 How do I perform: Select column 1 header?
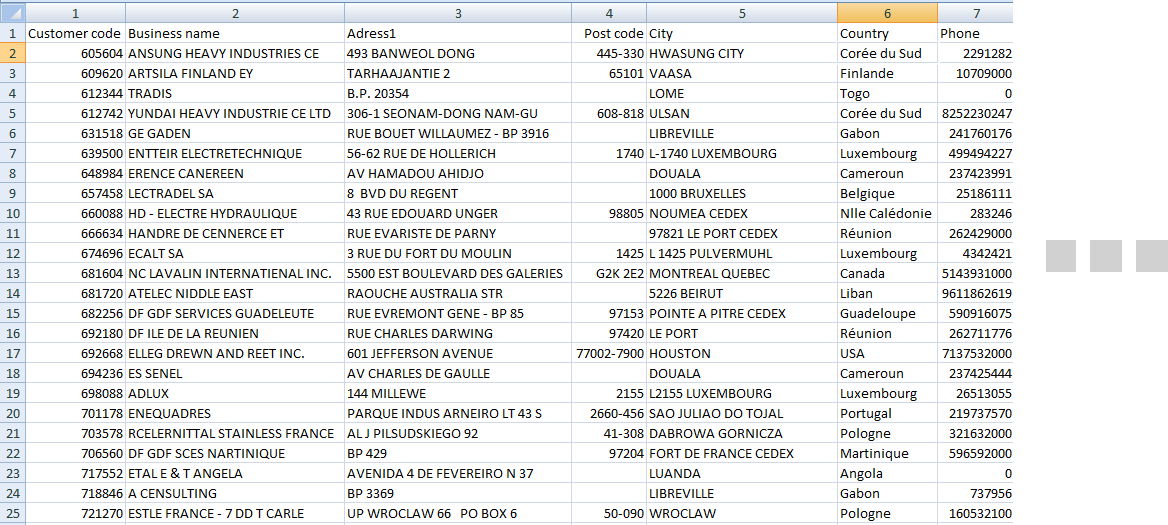click(x=75, y=13)
